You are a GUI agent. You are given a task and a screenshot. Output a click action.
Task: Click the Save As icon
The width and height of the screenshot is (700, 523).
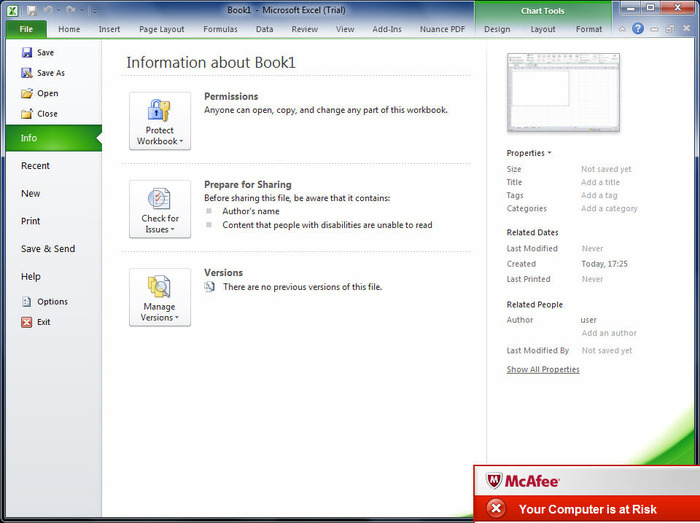(27, 73)
